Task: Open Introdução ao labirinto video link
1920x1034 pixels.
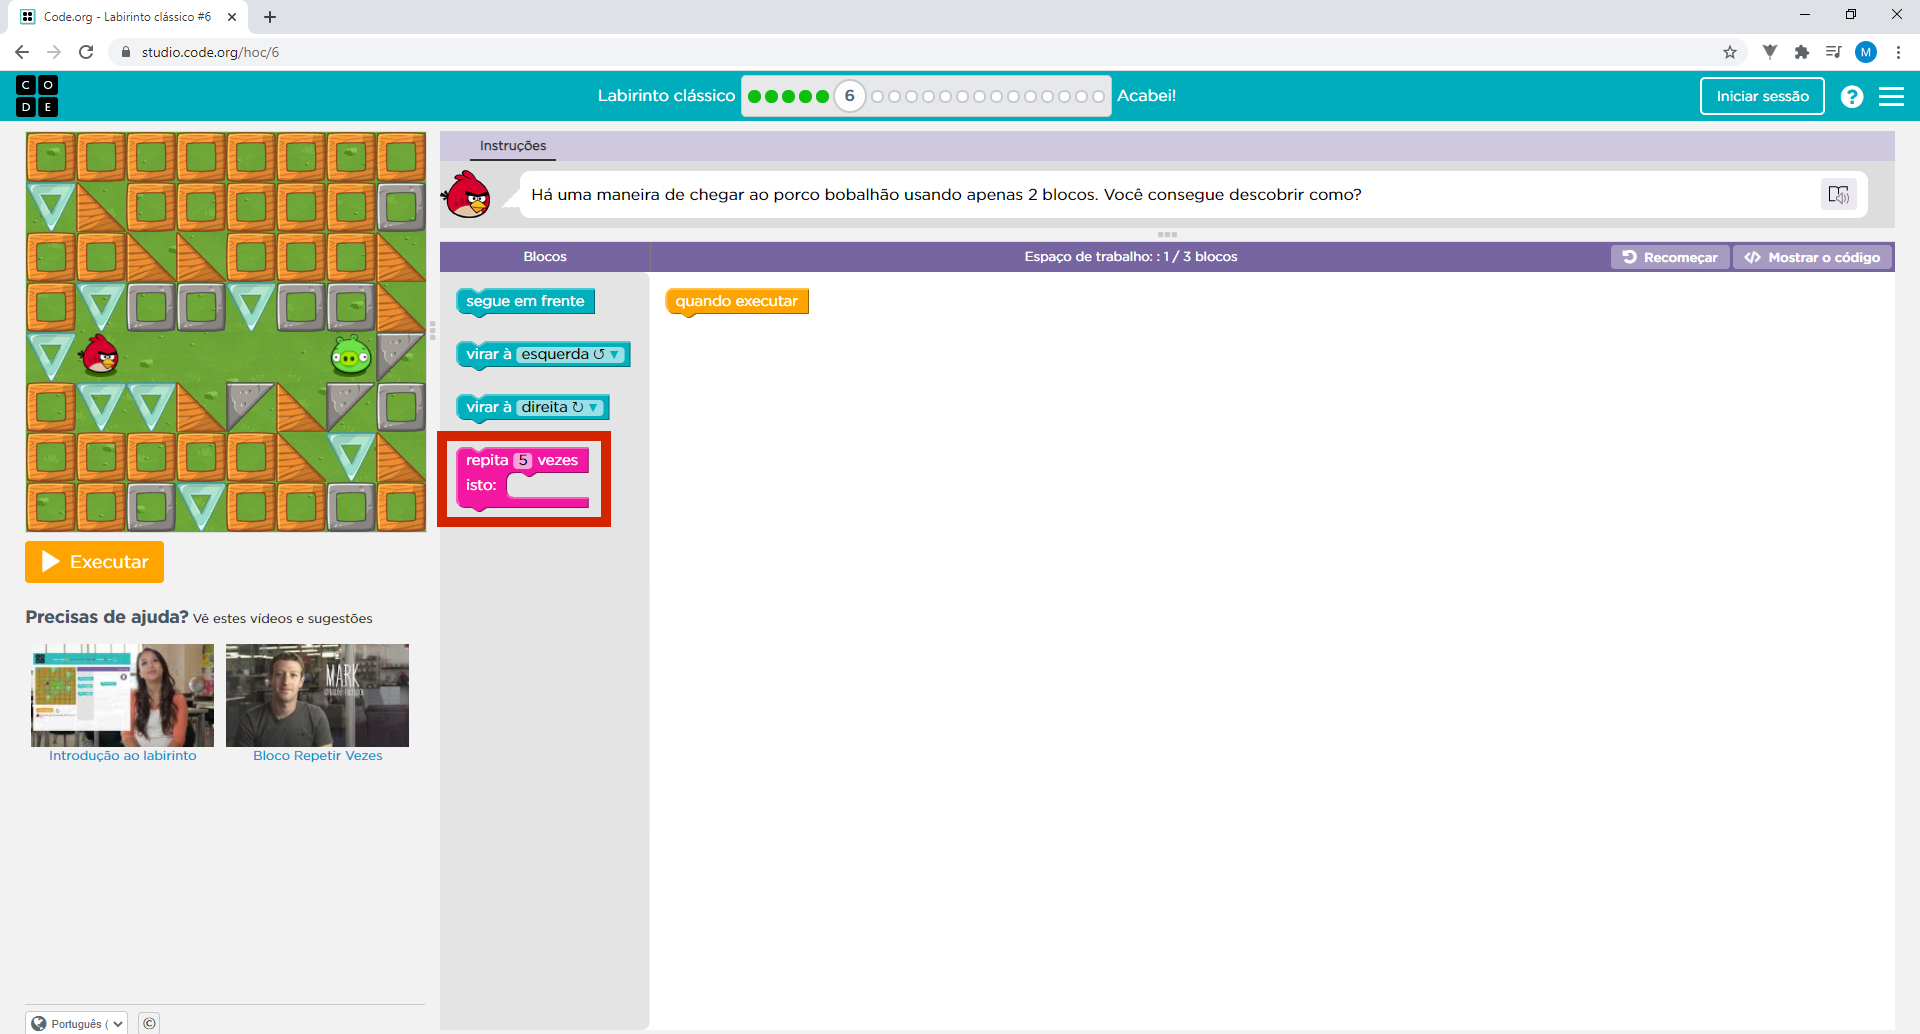Action: (123, 756)
